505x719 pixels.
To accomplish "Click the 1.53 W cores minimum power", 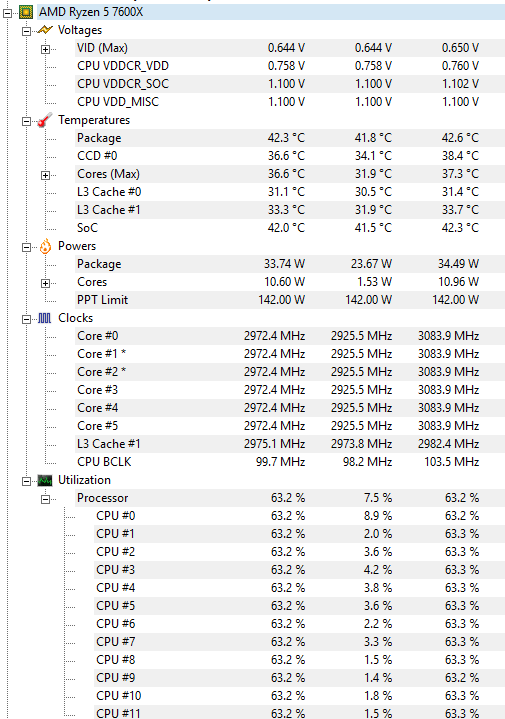I will click(x=375, y=282).
